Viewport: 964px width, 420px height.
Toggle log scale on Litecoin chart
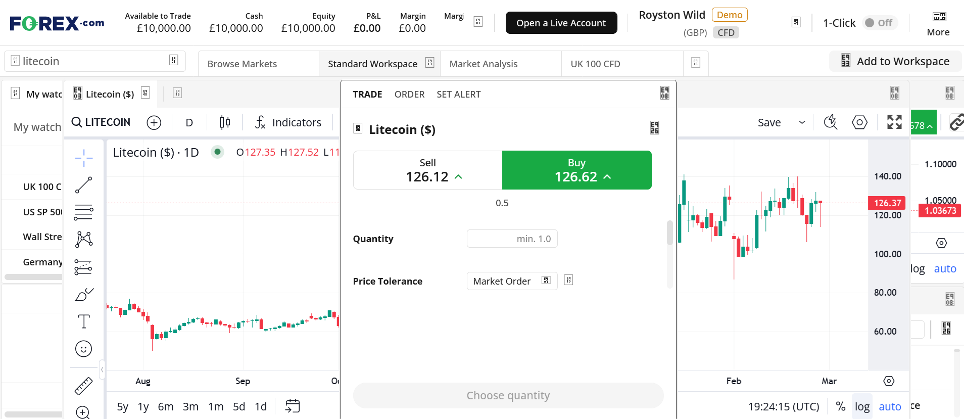tap(862, 406)
